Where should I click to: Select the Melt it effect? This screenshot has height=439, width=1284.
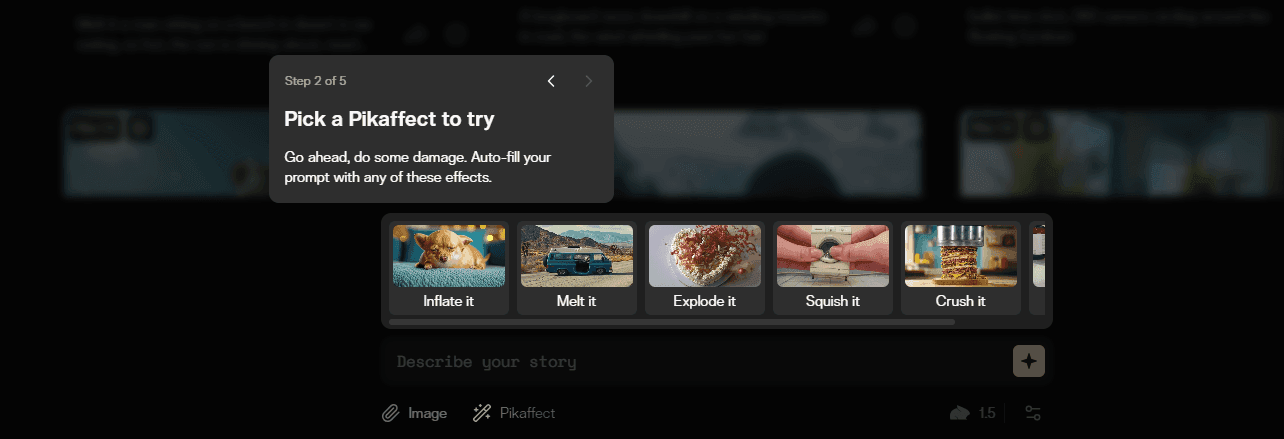coord(577,268)
